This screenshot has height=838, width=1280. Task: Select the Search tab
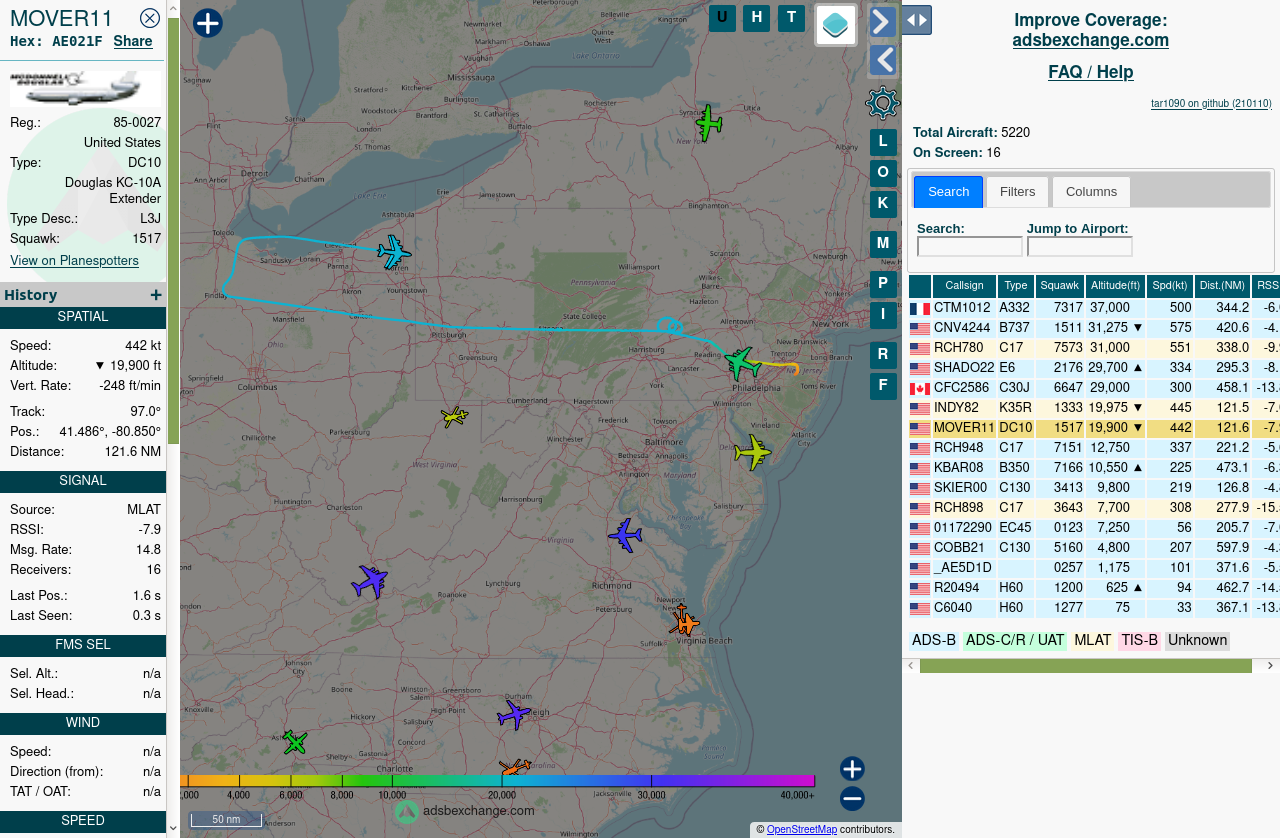(948, 192)
